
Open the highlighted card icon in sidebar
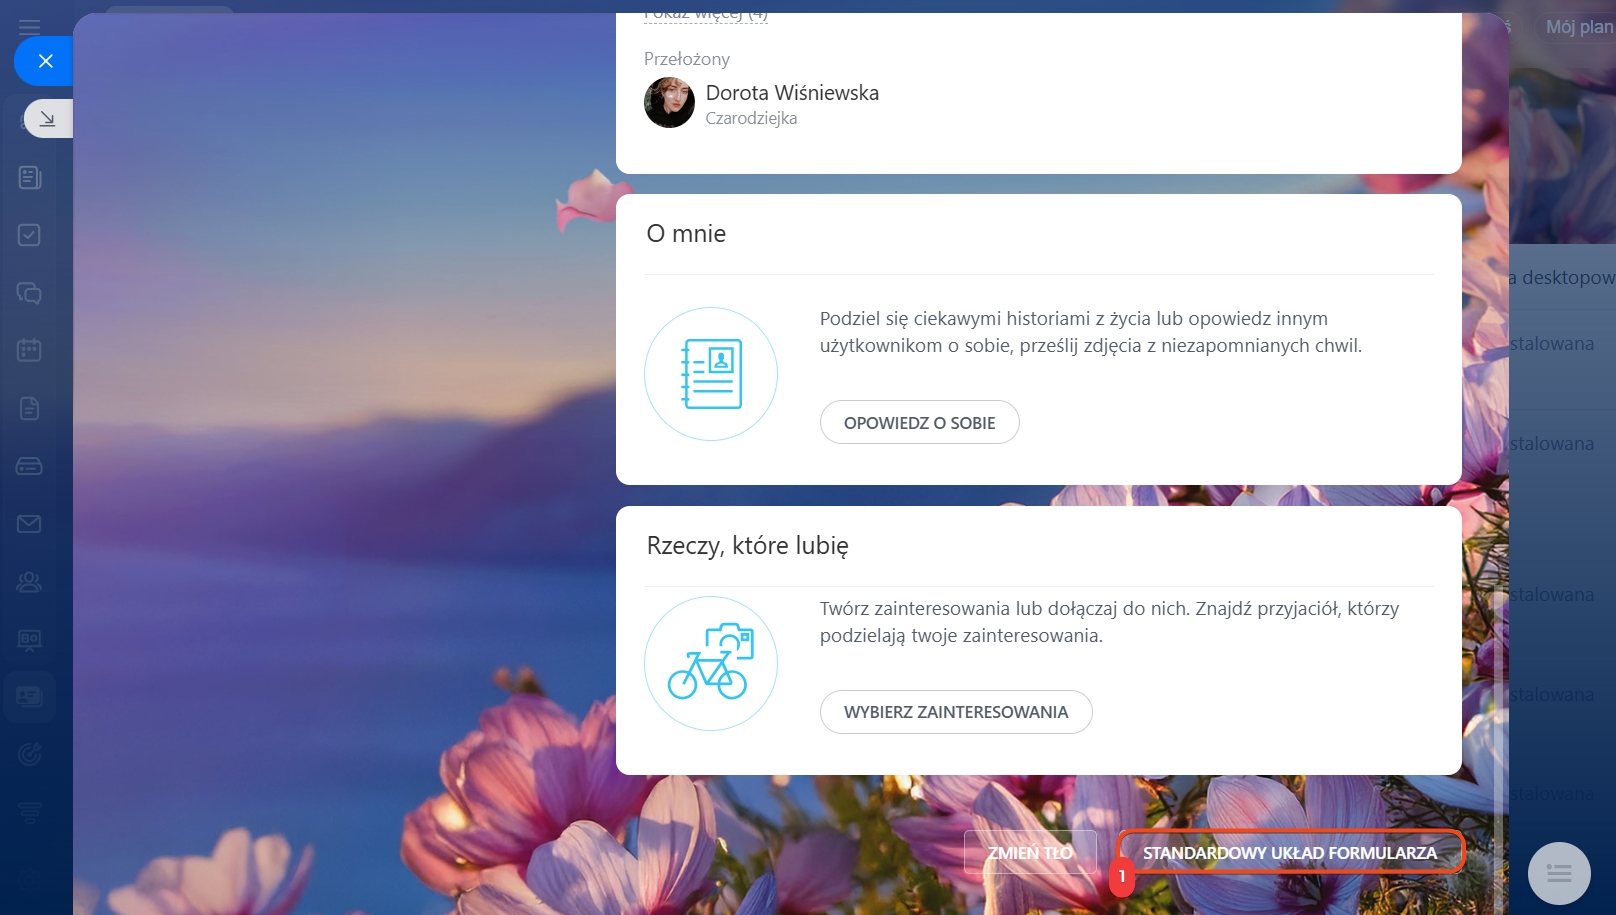click(x=29, y=697)
